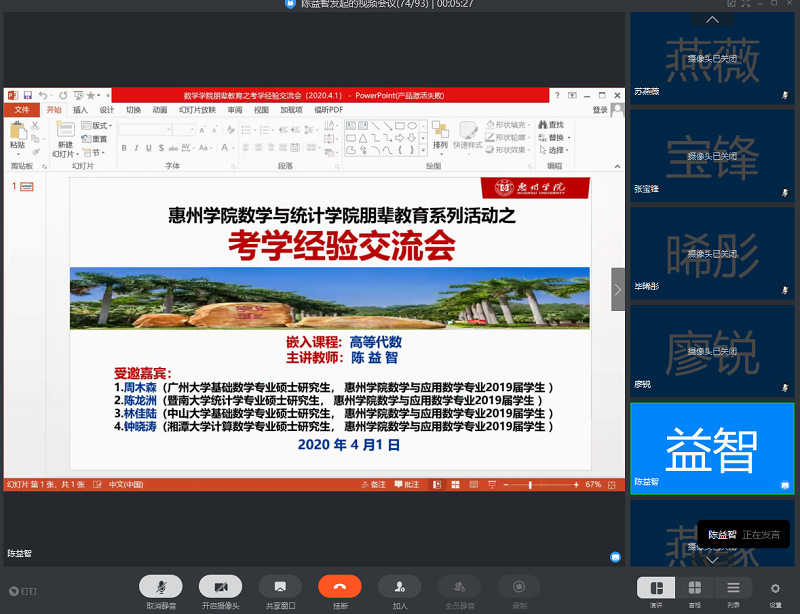Click the 加人 add participant icon
This screenshot has height=614, width=800.
pos(400,587)
